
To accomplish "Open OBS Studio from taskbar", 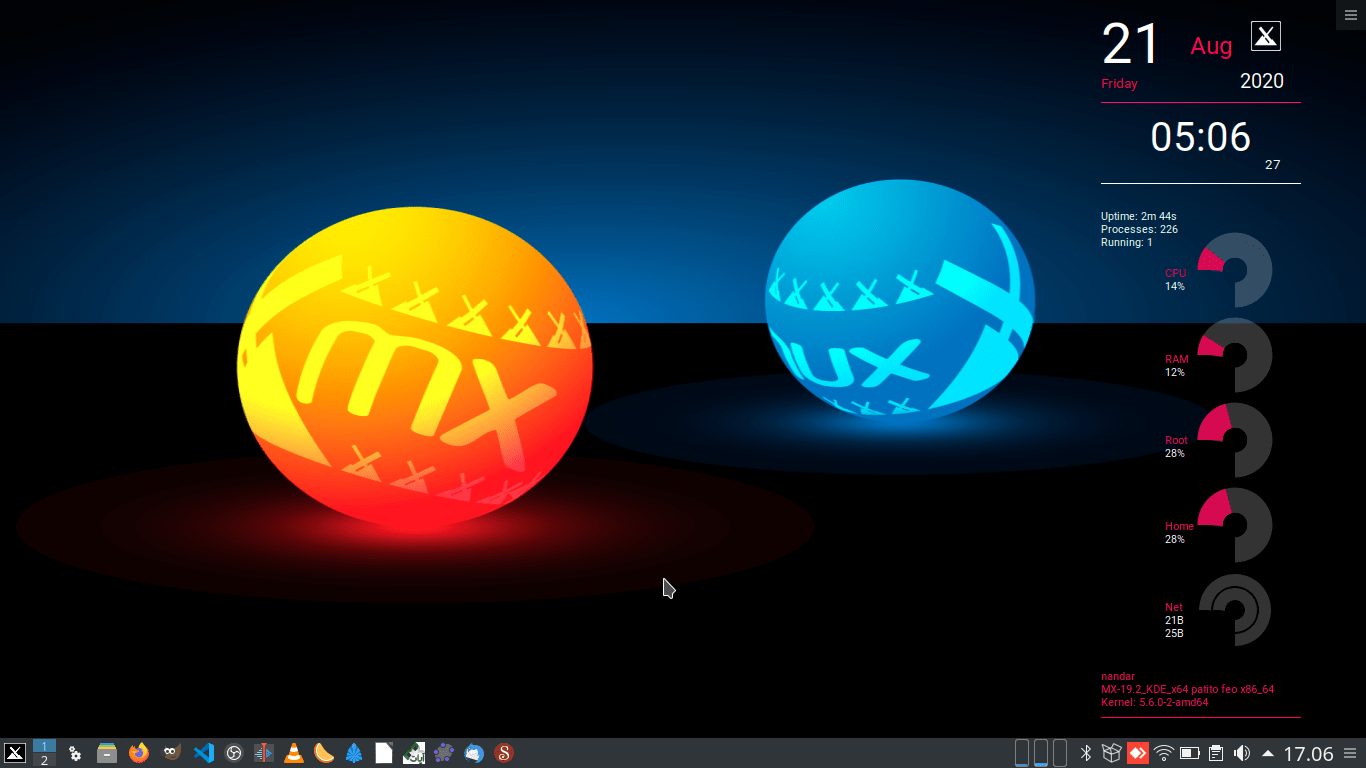I will point(234,753).
